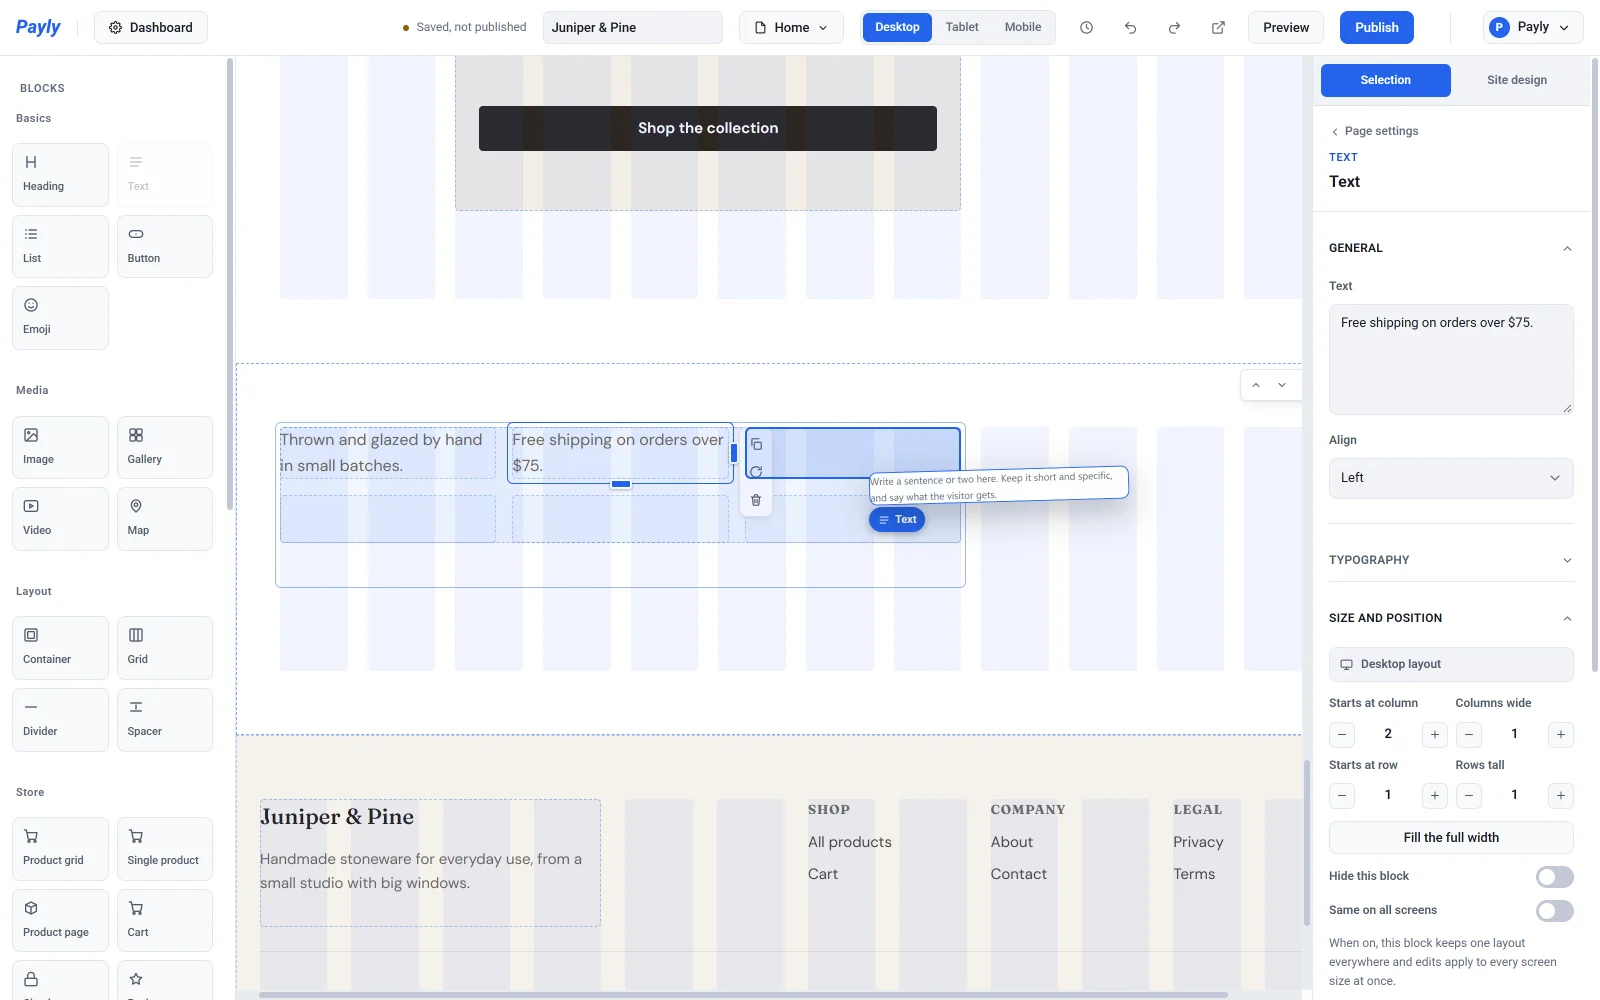Increase Starts at row value
The image size is (1600, 1000).
point(1434,796)
